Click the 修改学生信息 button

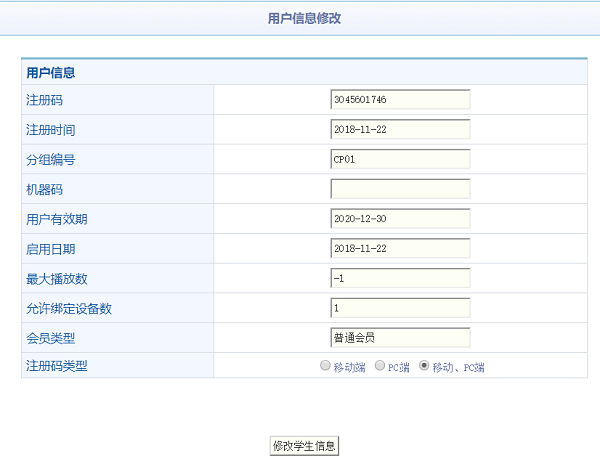(x=304, y=446)
